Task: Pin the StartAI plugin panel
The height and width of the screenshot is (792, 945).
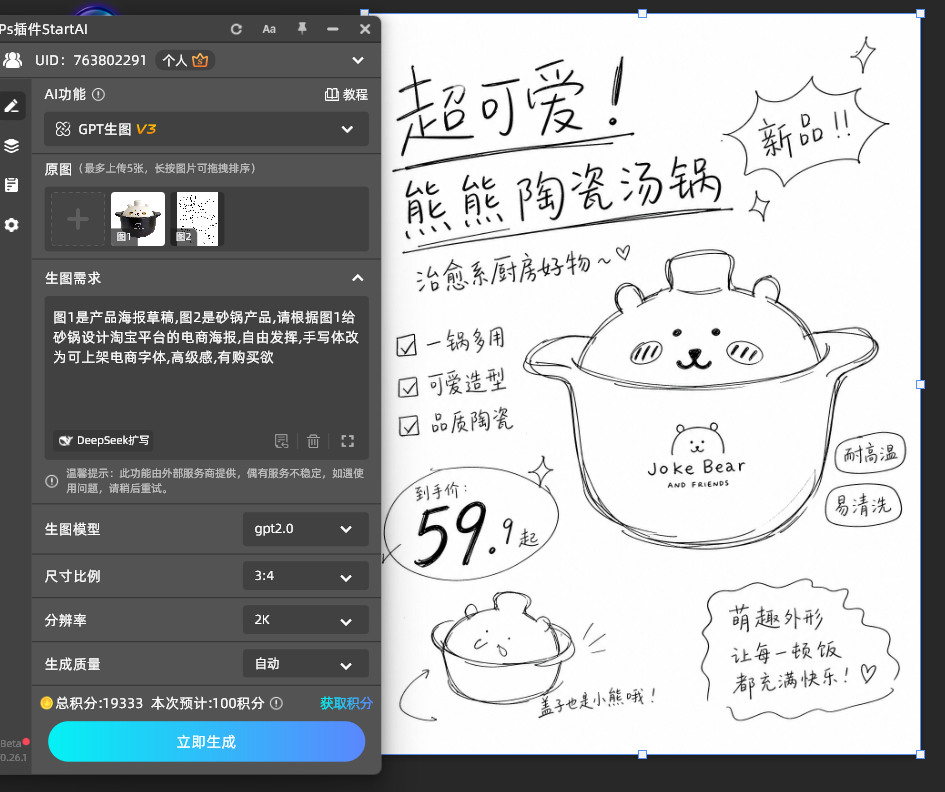Action: 302,28
